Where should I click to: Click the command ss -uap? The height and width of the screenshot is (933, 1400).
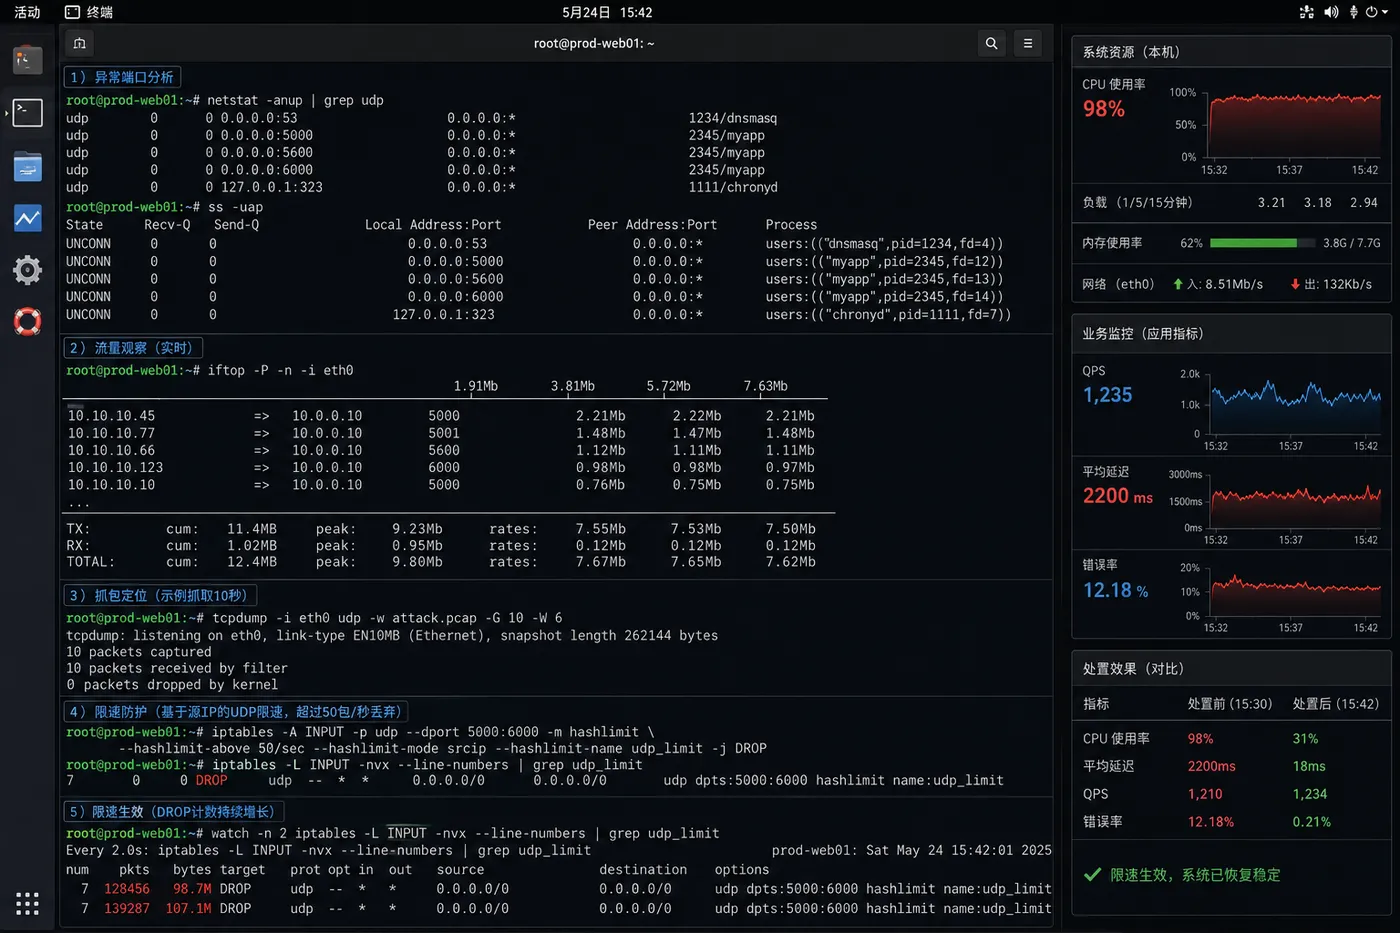coord(235,207)
